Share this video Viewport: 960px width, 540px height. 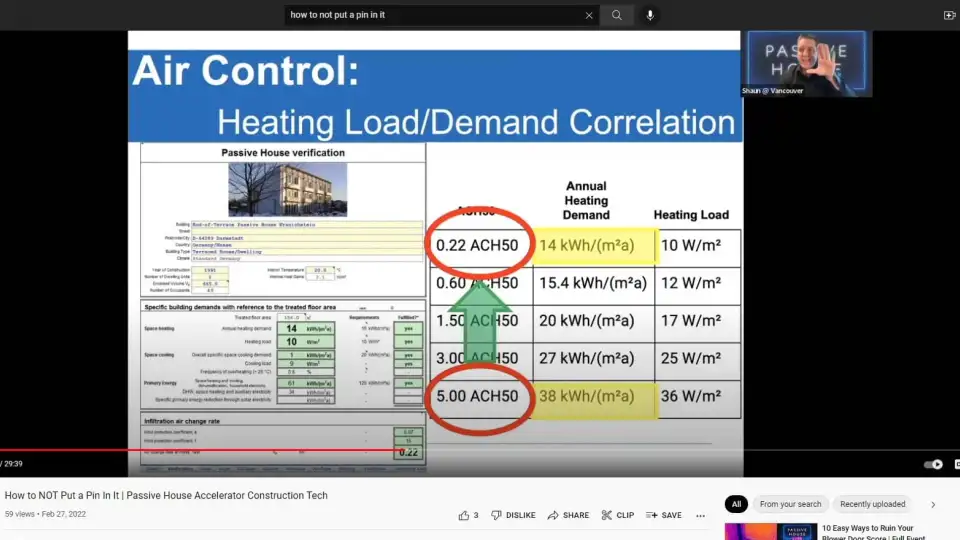(568, 515)
